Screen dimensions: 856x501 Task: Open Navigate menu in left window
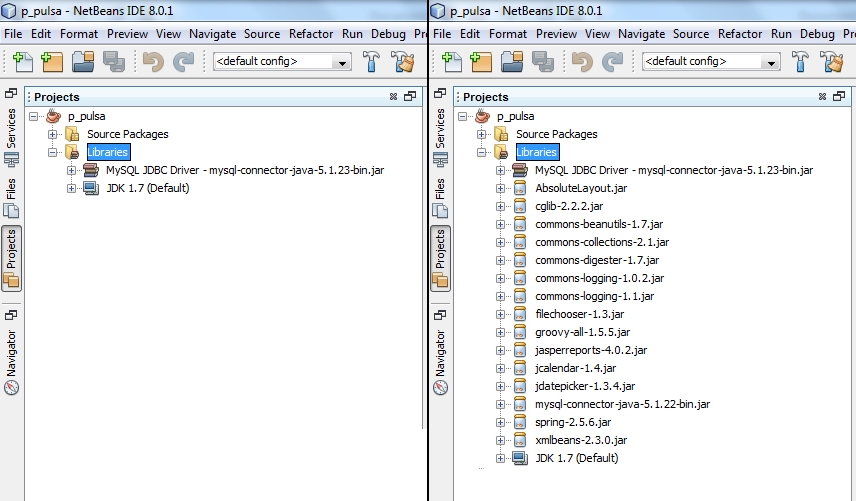212,34
